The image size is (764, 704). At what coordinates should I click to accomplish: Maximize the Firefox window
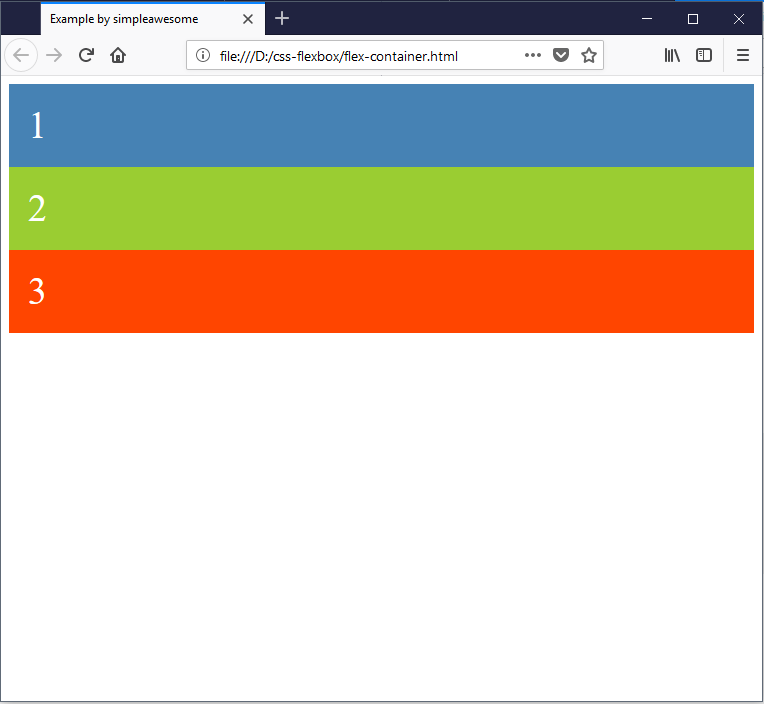click(x=692, y=19)
